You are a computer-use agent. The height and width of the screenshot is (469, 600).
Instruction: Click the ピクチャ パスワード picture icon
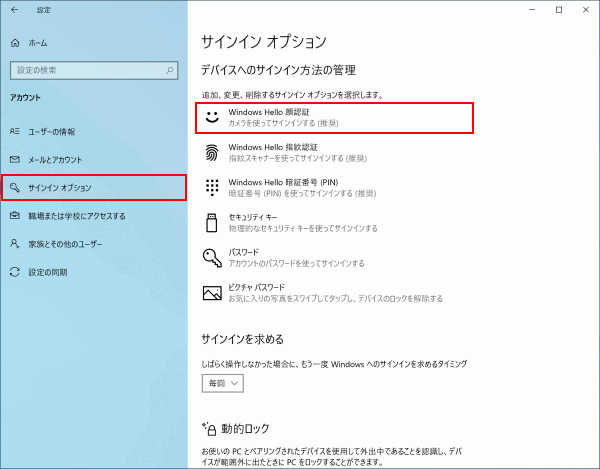click(x=212, y=293)
